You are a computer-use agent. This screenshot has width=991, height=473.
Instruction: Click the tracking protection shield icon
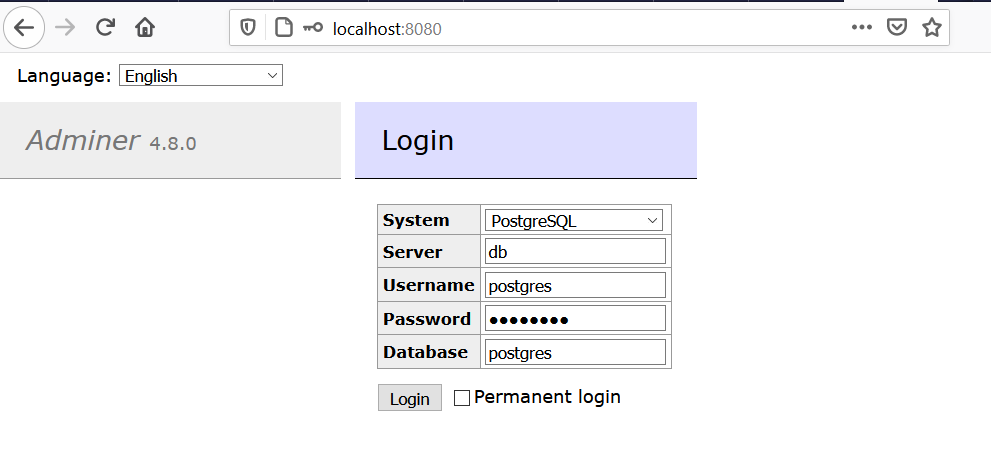click(248, 28)
